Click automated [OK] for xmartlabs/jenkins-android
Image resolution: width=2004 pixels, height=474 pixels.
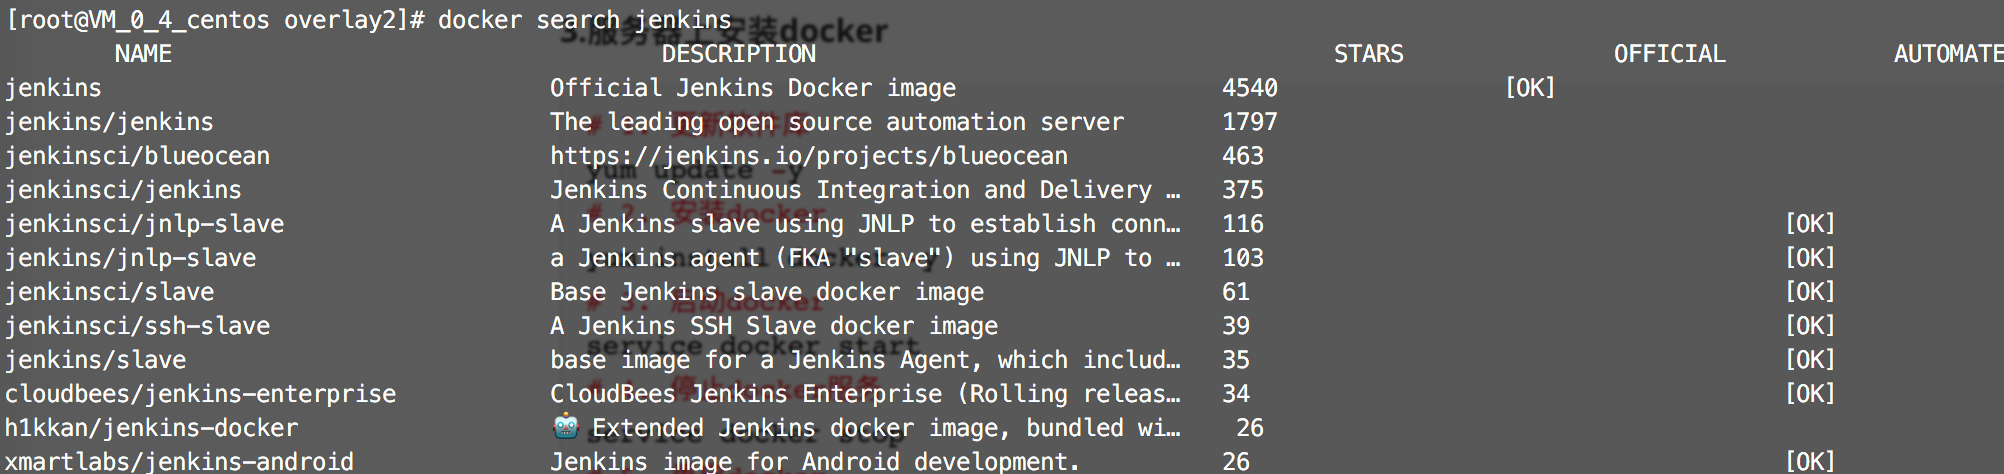point(1810,461)
